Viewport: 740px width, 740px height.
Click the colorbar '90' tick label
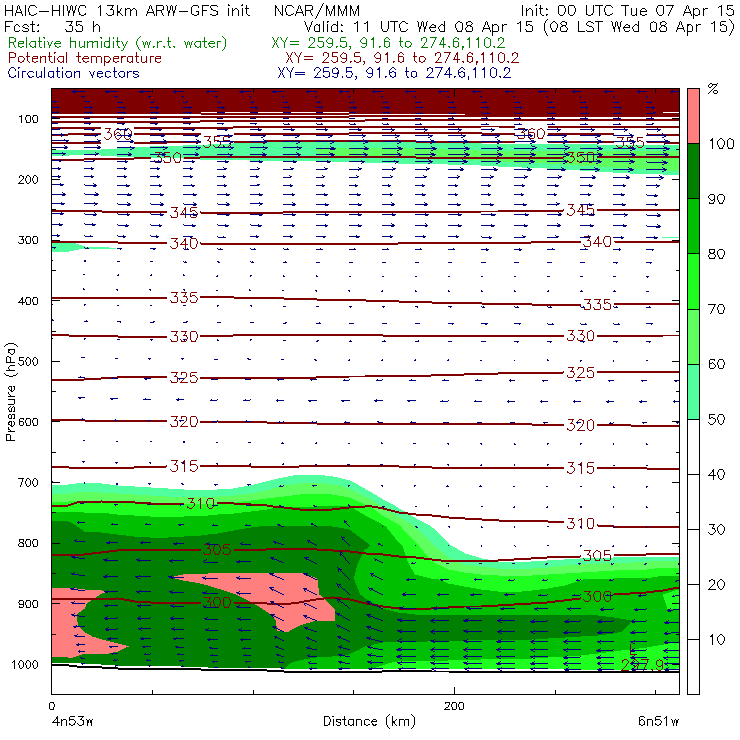click(x=716, y=199)
